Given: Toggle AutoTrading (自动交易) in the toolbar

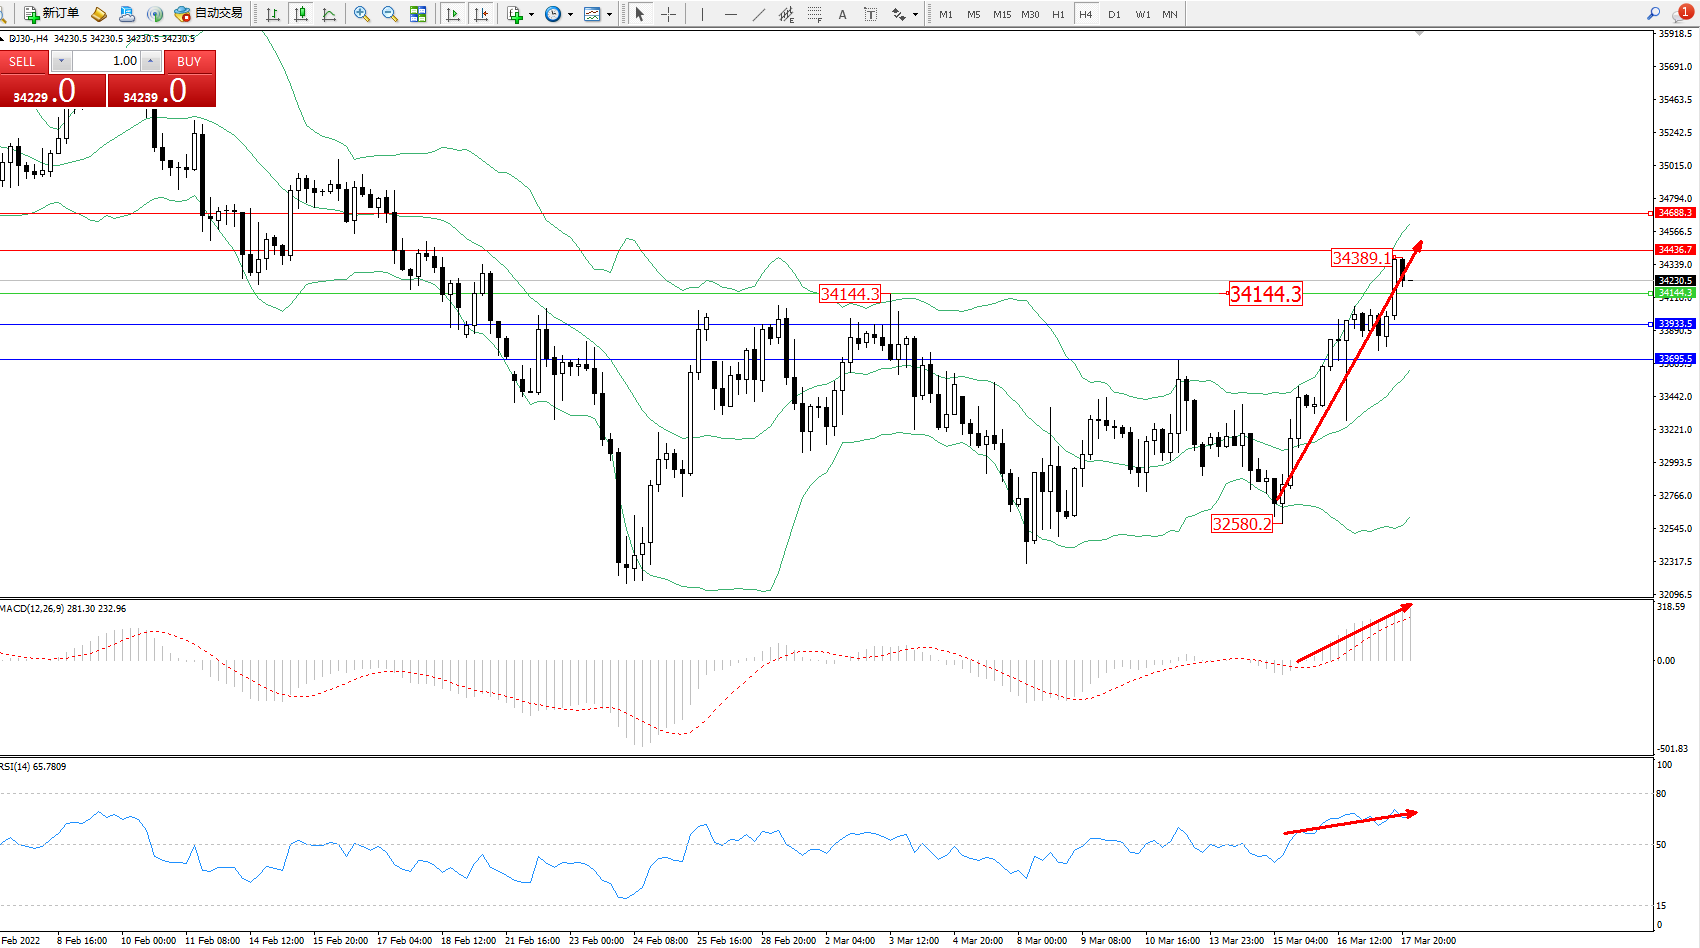Looking at the screenshot, I should tap(208, 14).
